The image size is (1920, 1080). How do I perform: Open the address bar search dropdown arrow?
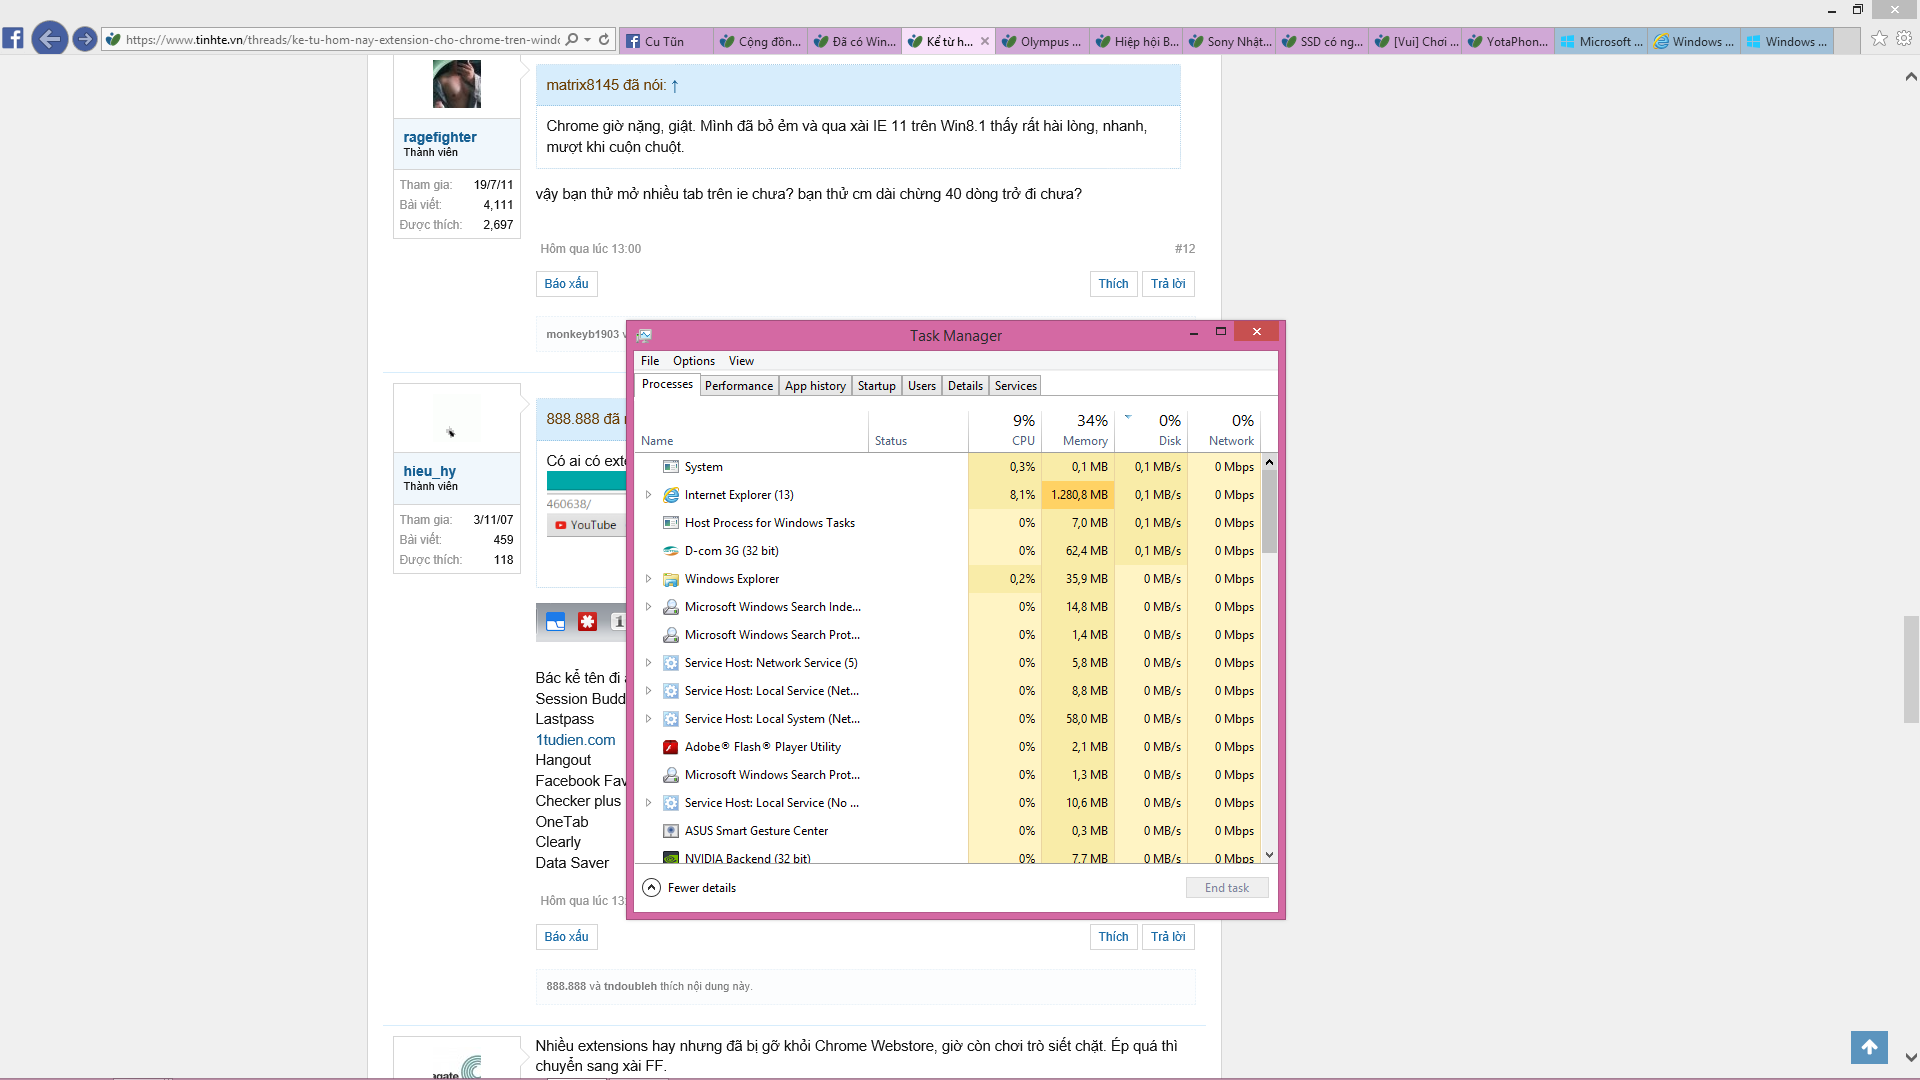coord(587,40)
